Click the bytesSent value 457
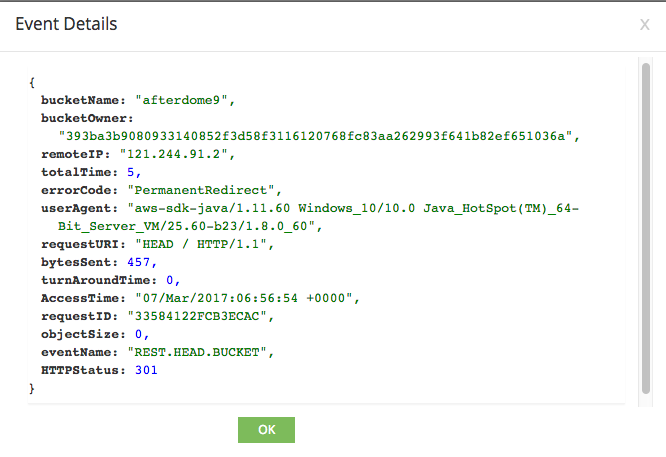This screenshot has width=666, height=457. (x=140, y=262)
